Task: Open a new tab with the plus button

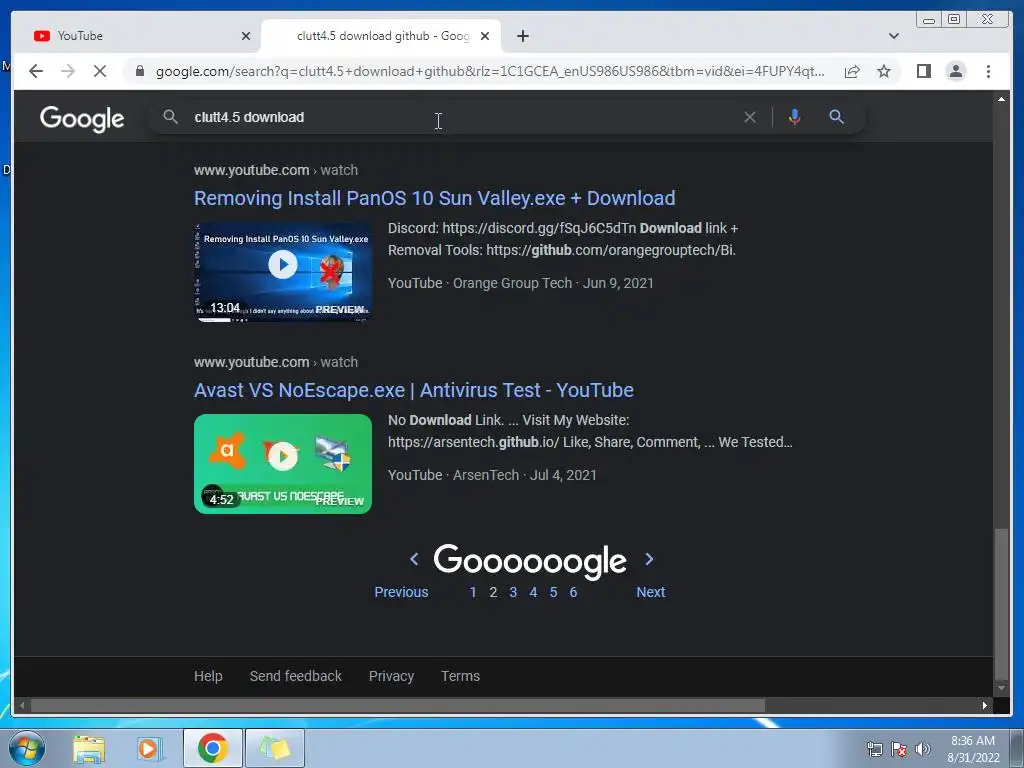Action: 522,36
